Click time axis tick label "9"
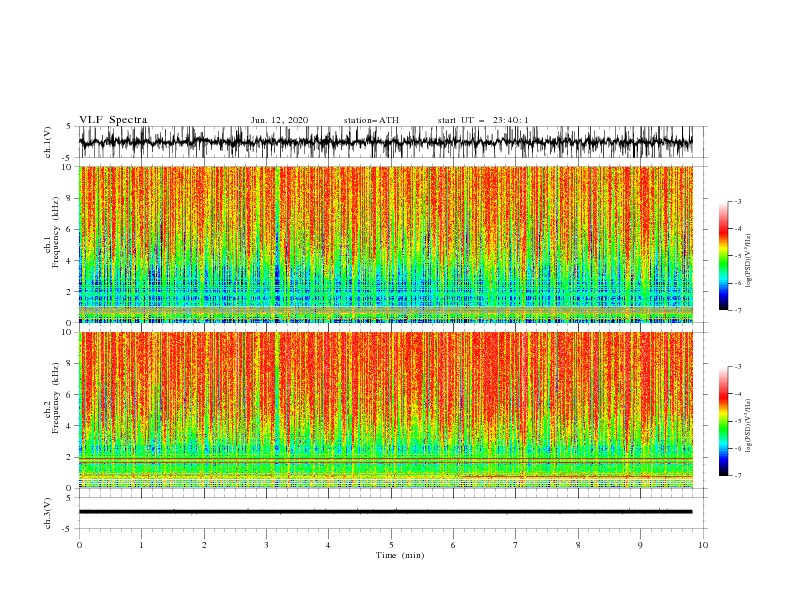792x612 pixels. (640, 545)
